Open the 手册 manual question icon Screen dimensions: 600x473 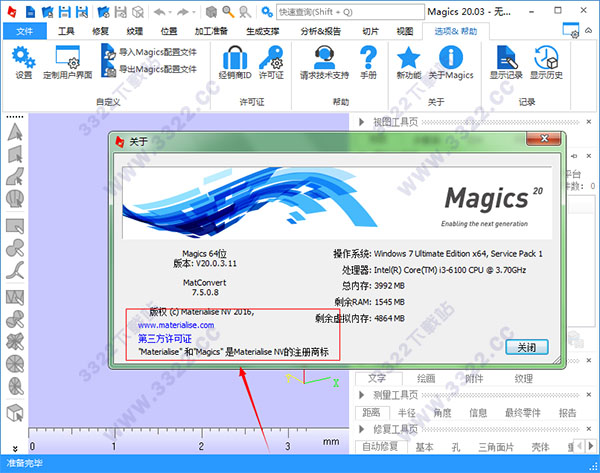(x=368, y=57)
